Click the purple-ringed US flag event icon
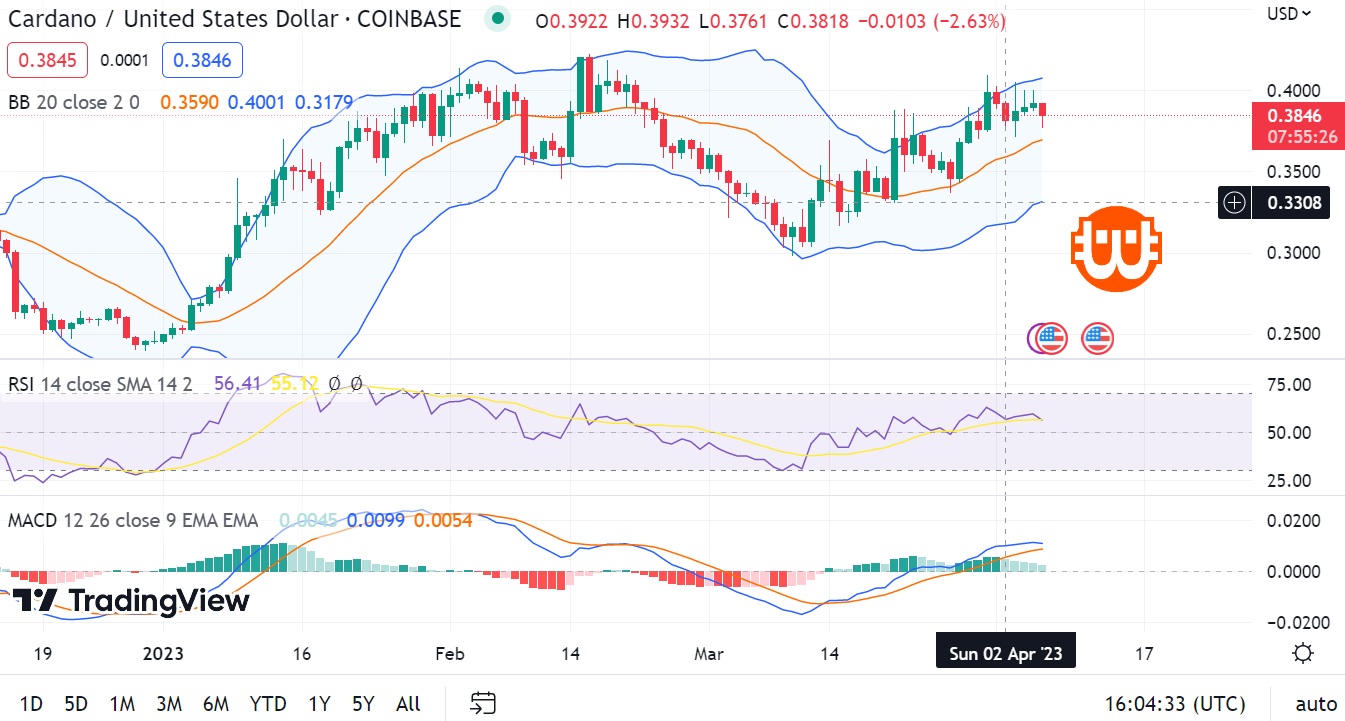1345x721 pixels. click(1048, 339)
